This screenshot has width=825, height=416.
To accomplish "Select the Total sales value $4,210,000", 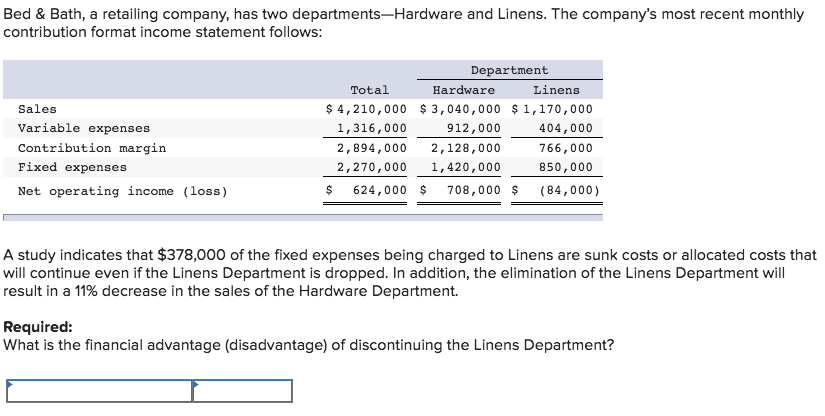I will click(x=366, y=109).
